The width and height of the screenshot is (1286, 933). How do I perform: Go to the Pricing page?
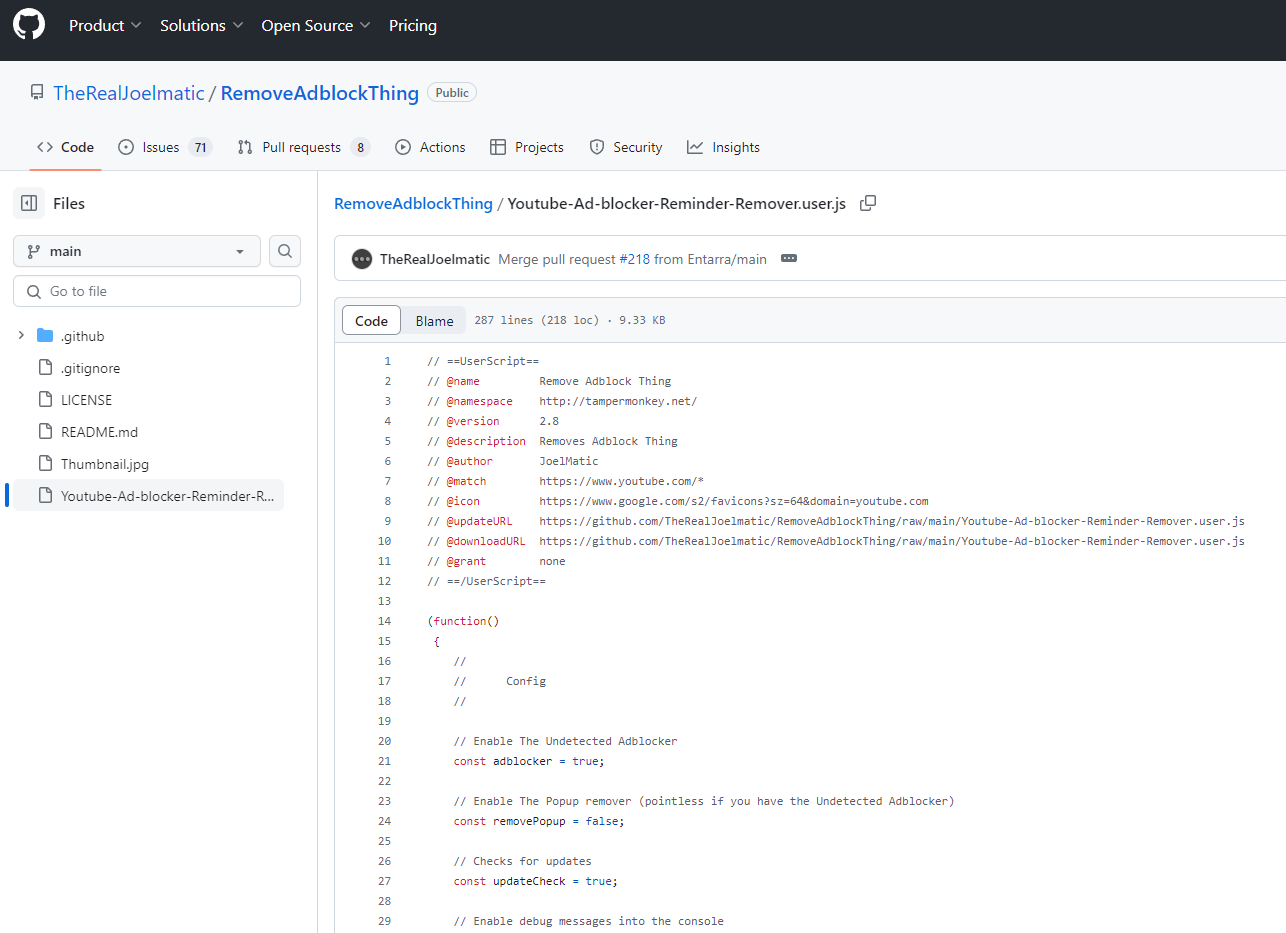coord(413,26)
